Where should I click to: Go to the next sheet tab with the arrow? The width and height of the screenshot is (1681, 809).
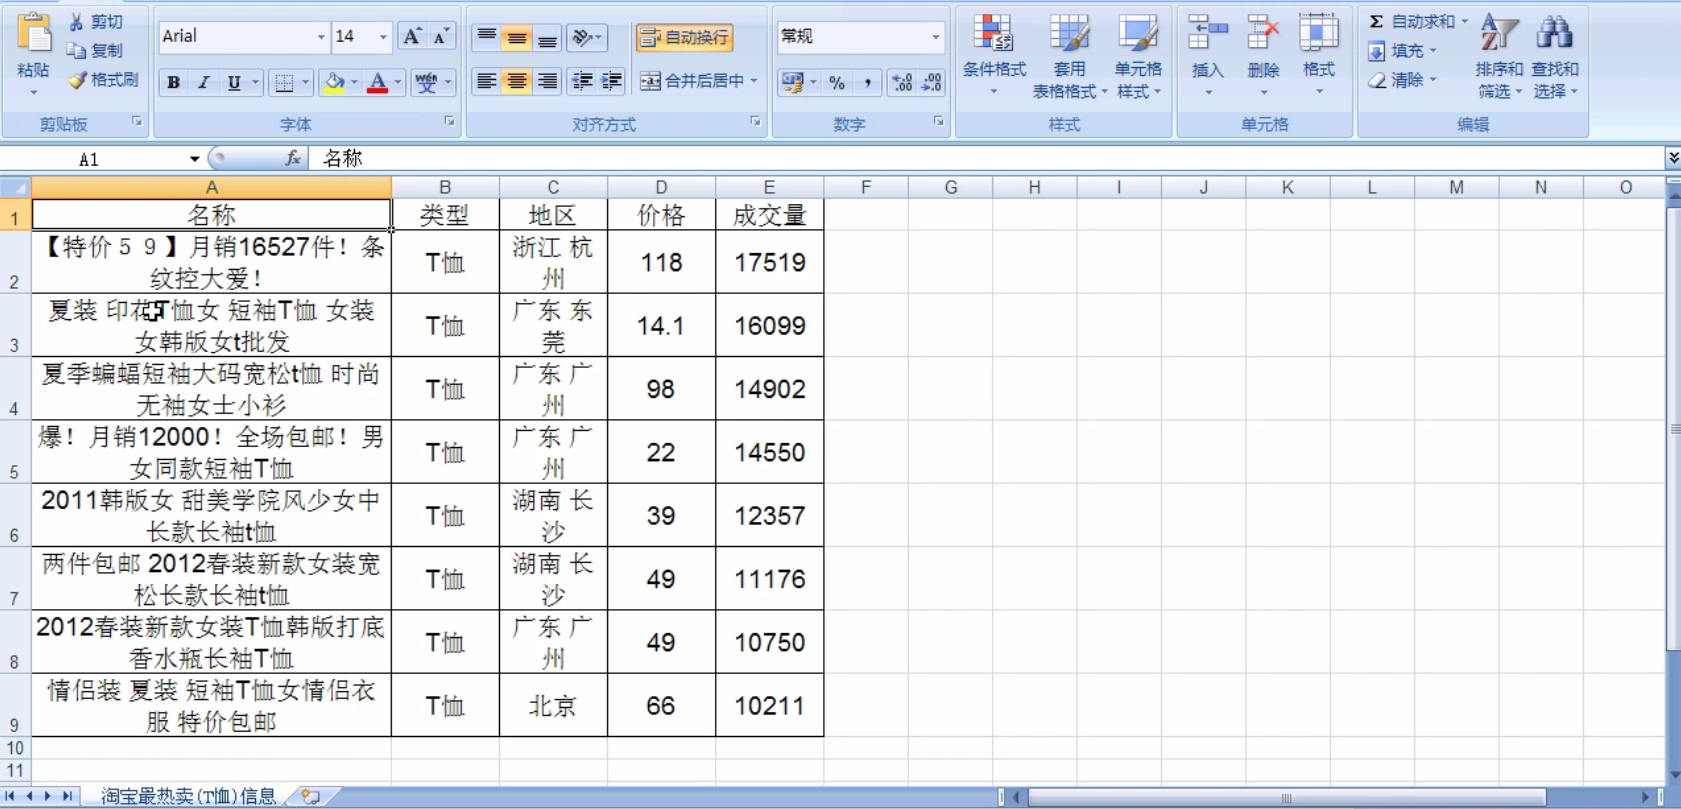pos(48,797)
